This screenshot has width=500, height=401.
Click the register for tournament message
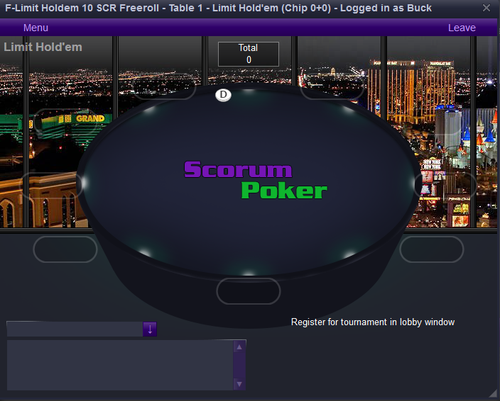click(x=373, y=322)
